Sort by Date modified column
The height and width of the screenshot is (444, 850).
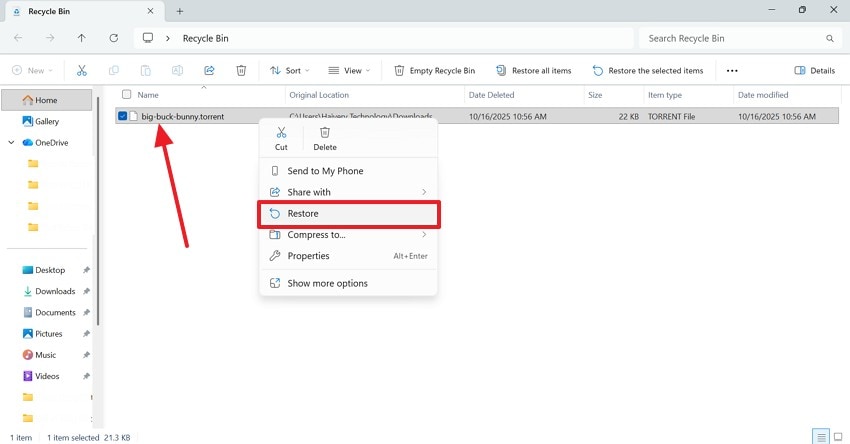point(763,95)
